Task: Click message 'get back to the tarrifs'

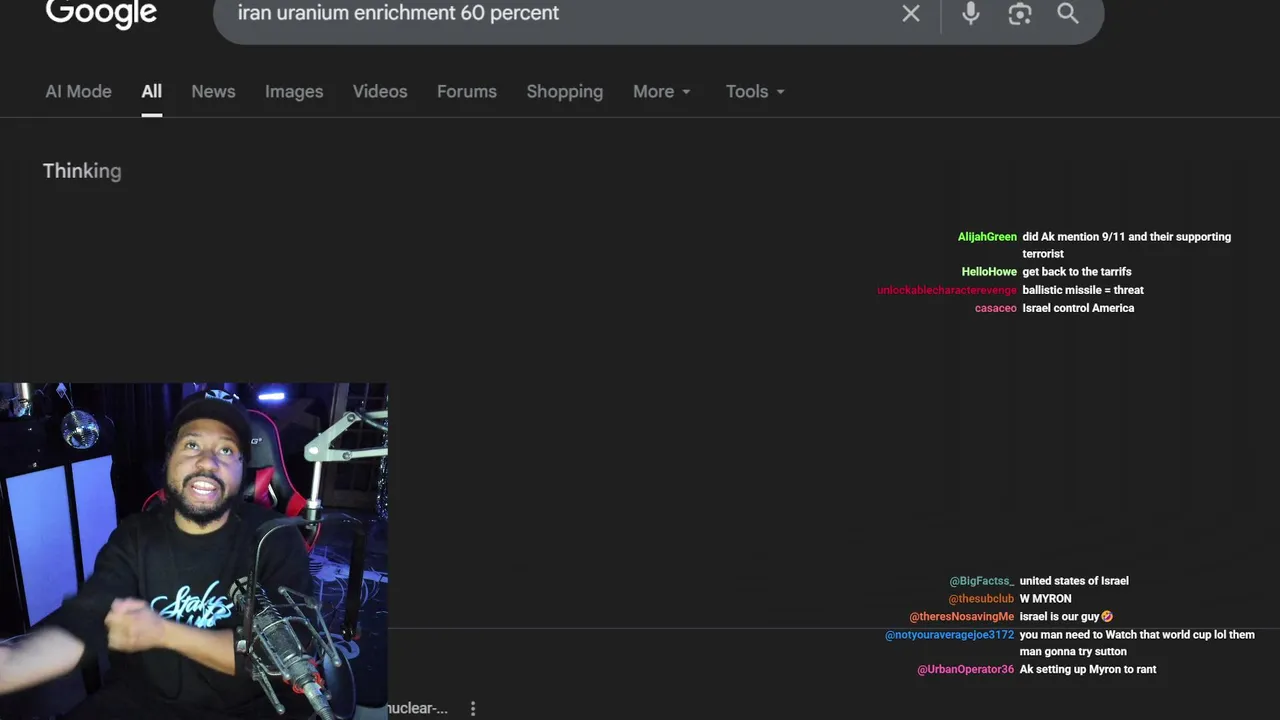Action: pos(1077,272)
